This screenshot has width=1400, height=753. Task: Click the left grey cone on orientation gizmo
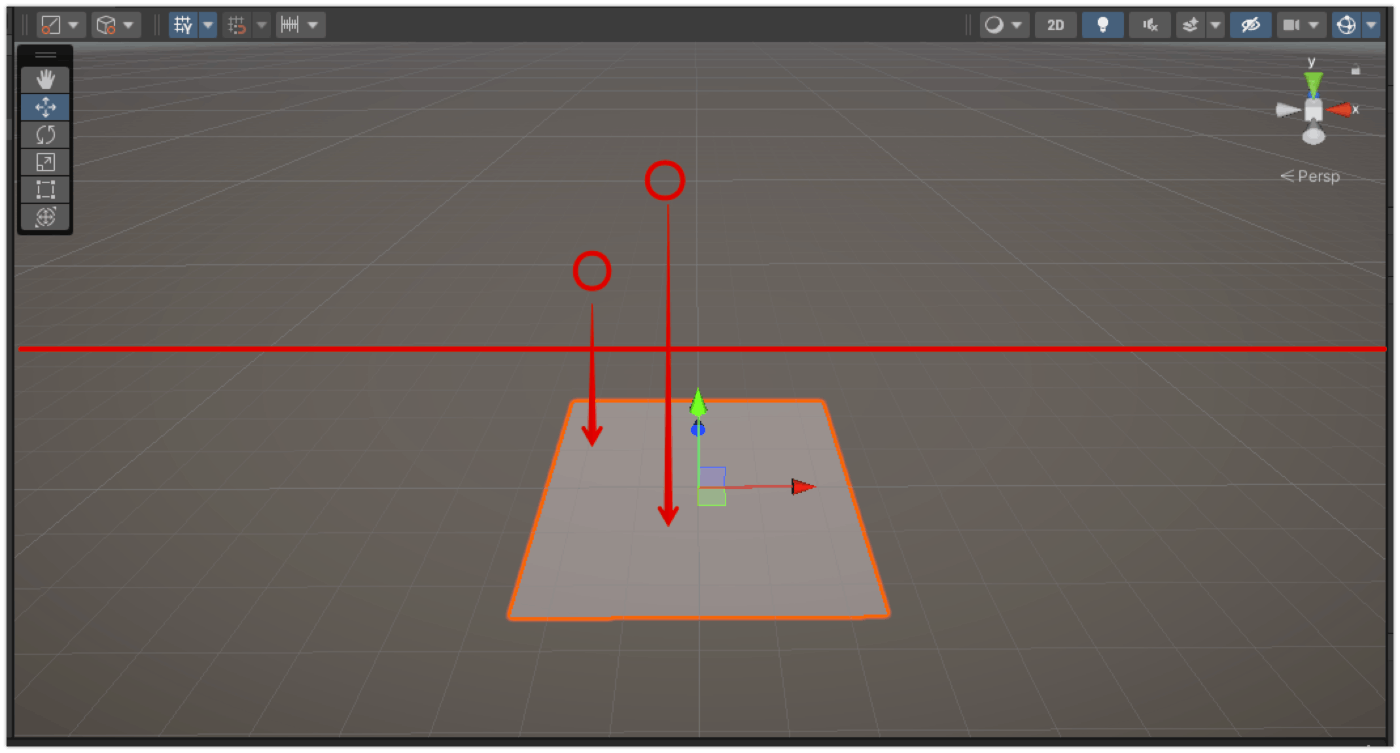[x=1288, y=110]
